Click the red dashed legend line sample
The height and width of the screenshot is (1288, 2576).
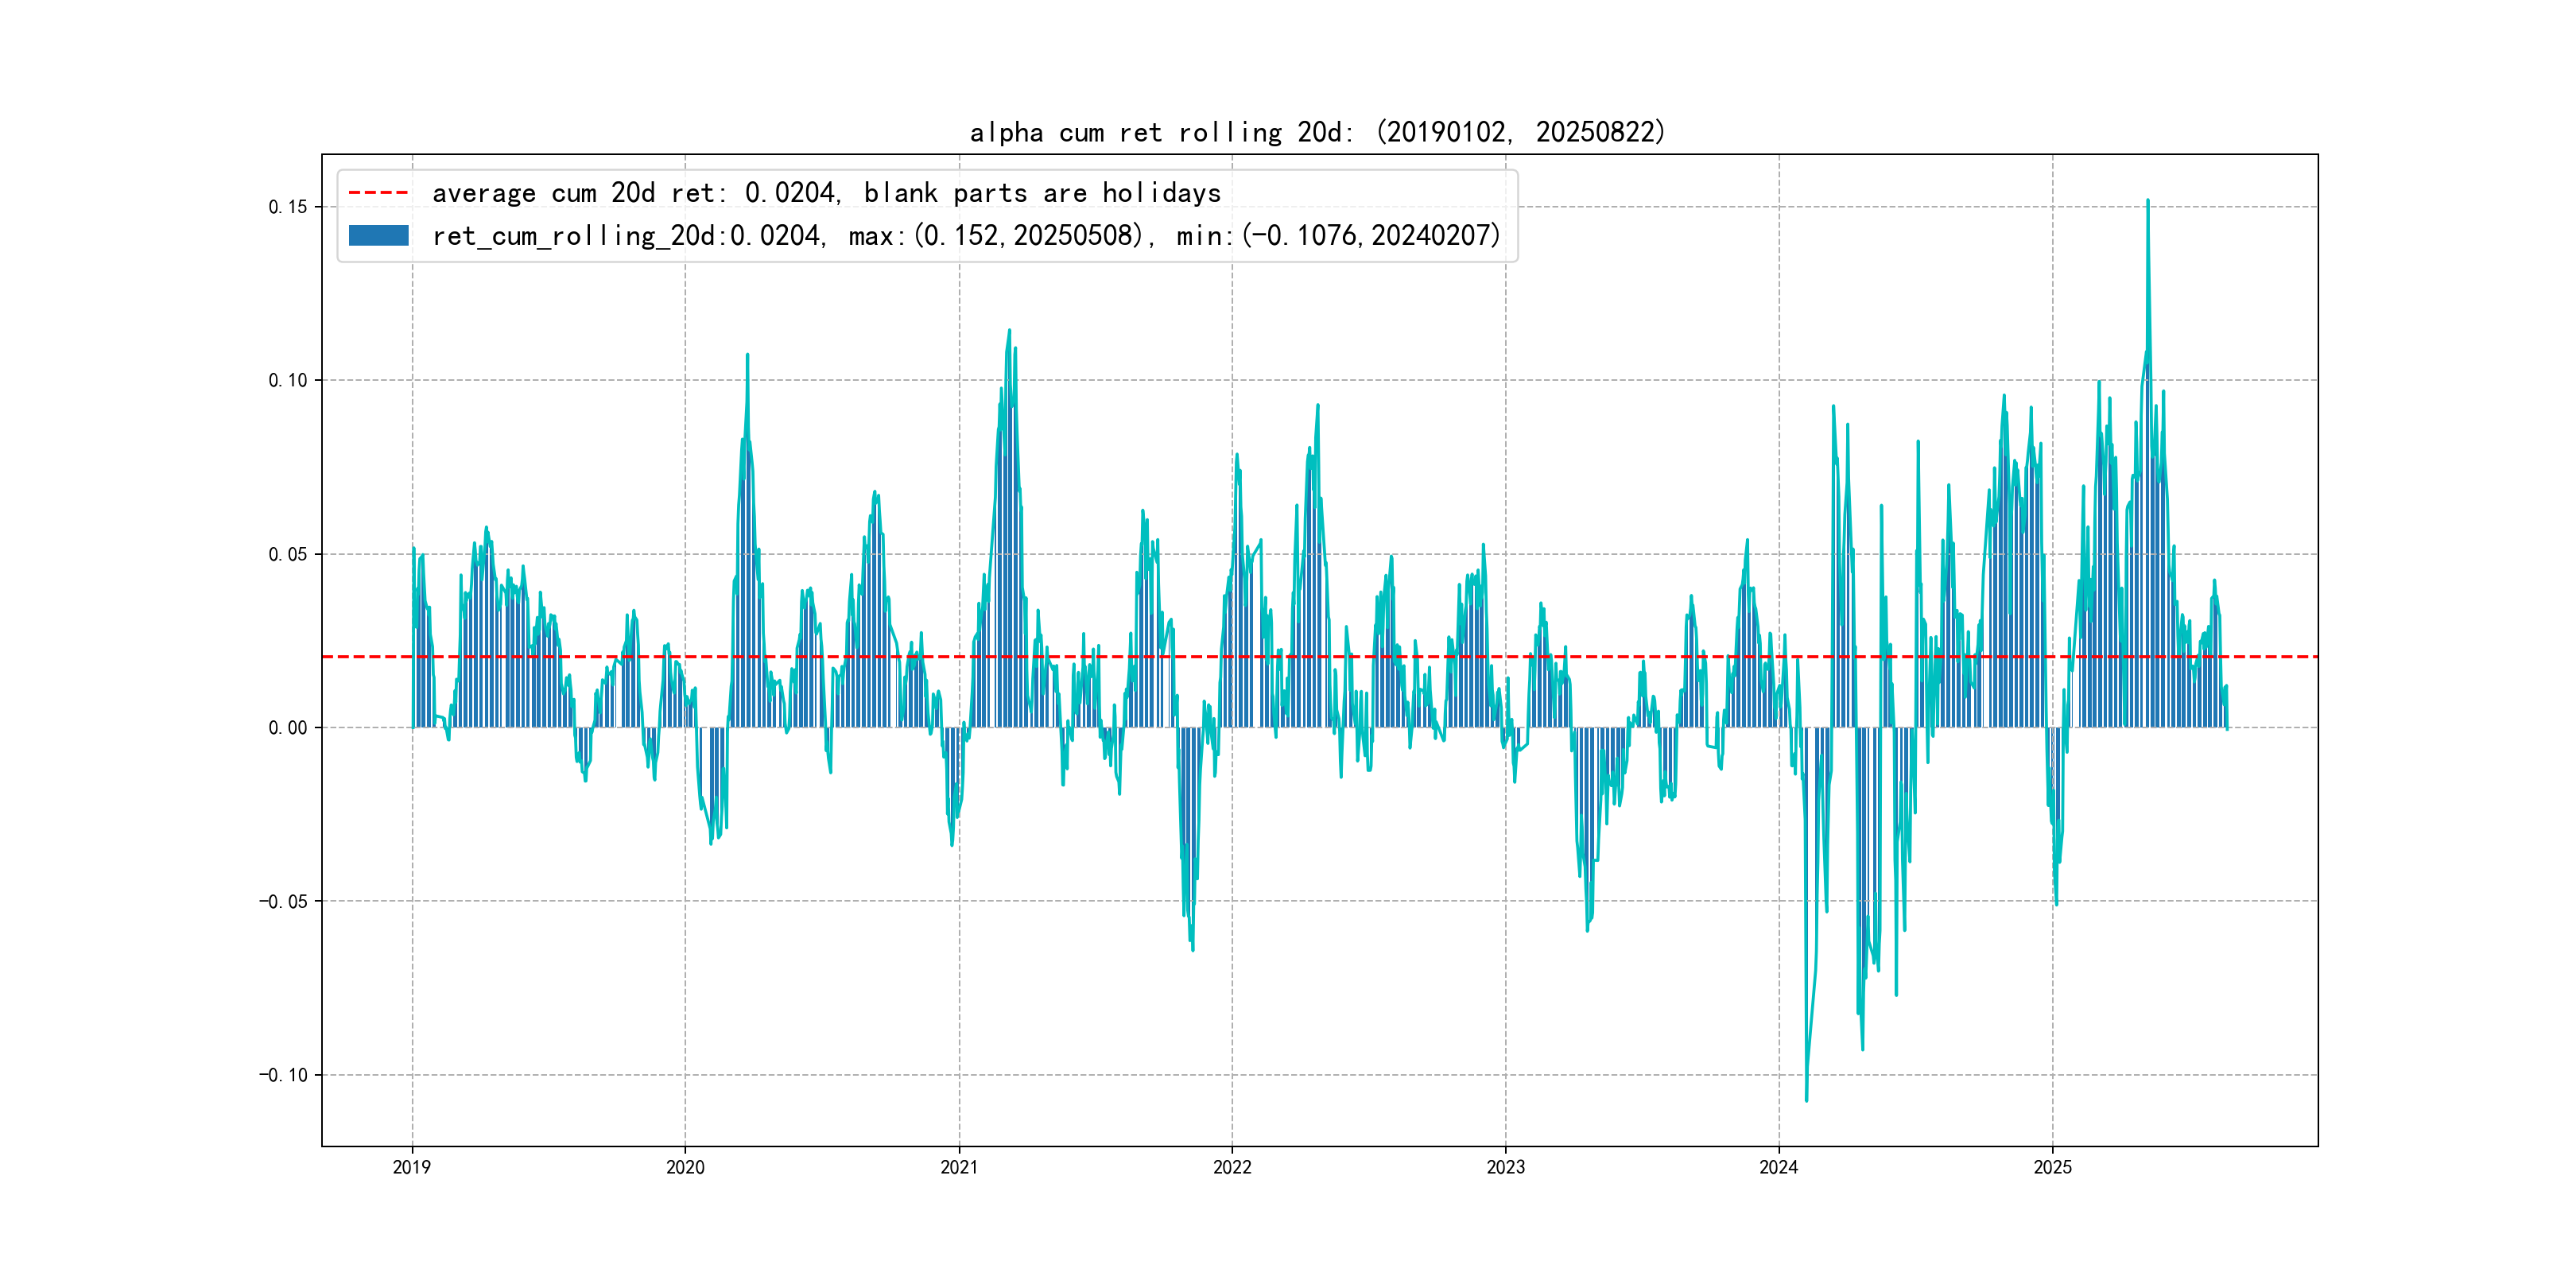pos(378,193)
